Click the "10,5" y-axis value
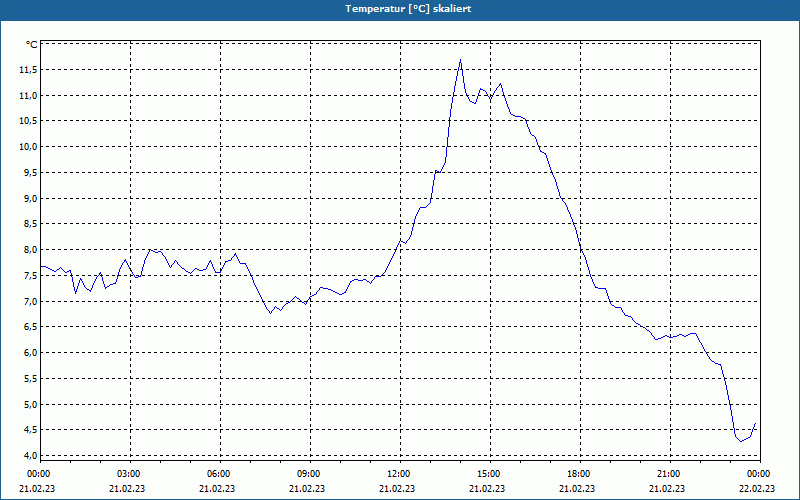 pyautogui.click(x=28, y=121)
